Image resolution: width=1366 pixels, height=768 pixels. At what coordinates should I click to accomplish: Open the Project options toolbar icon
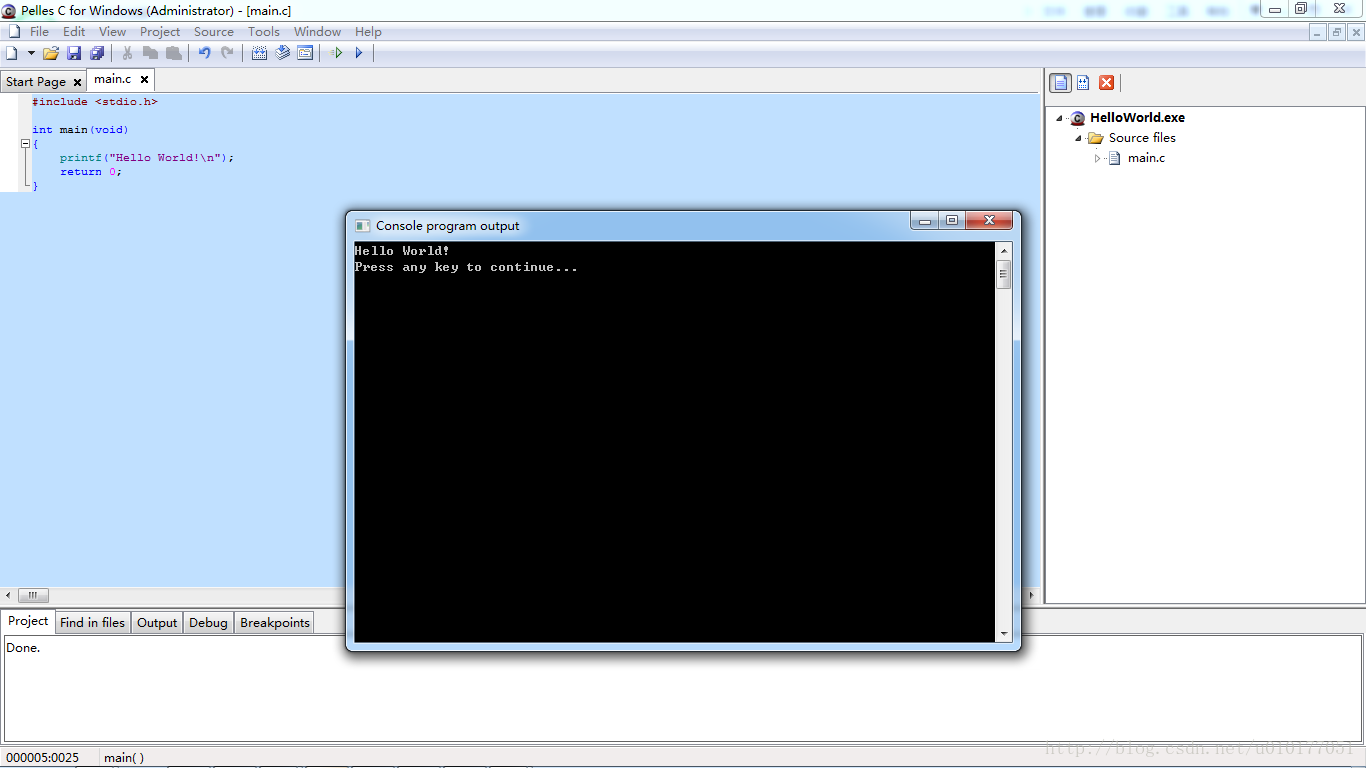[305, 53]
